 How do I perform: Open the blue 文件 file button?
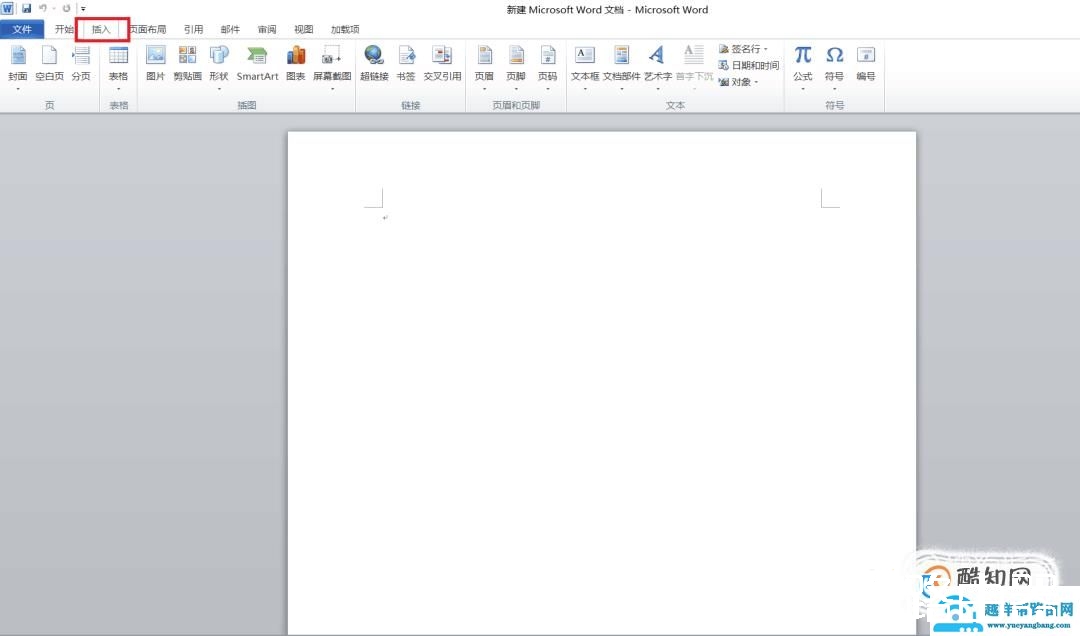click(22, 30)
